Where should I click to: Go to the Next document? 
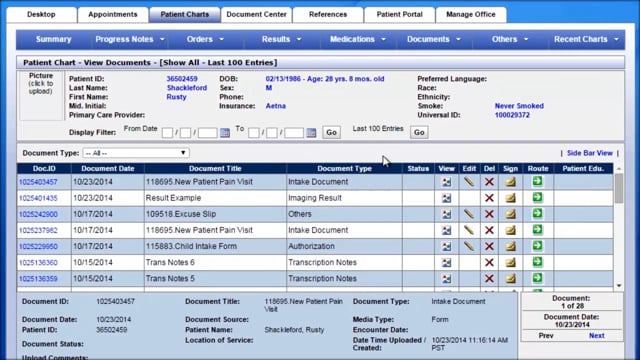coord(596,336)
